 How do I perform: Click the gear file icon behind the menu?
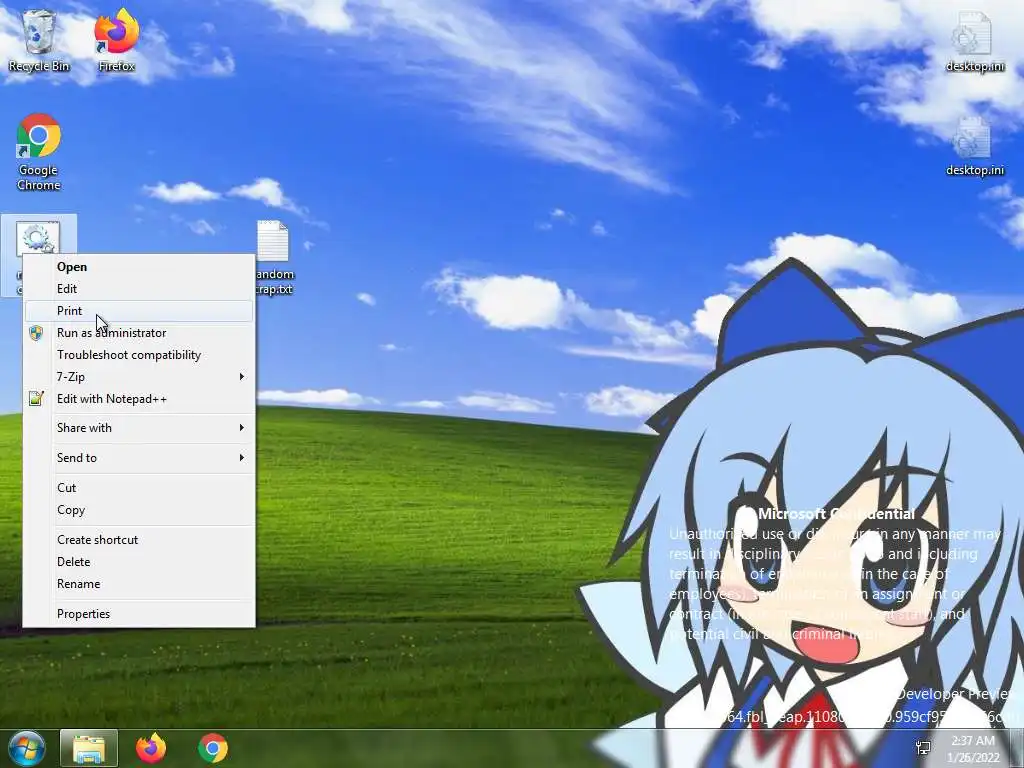tap(38, 237)
